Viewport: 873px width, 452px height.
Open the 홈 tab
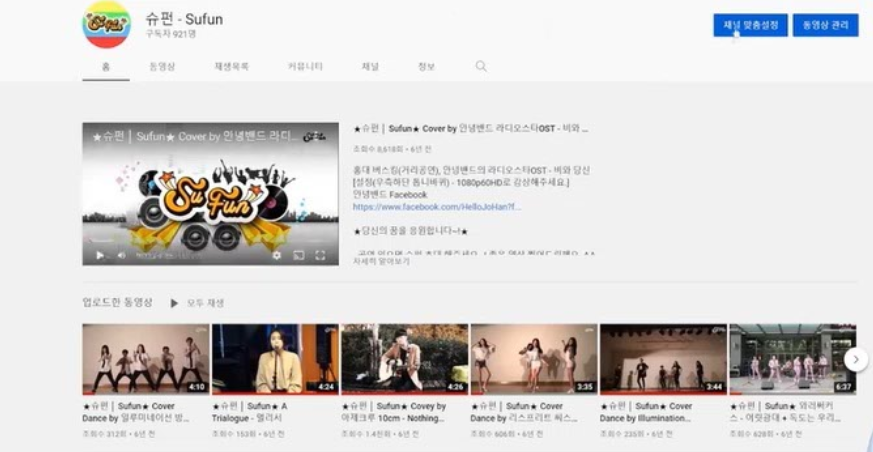[106, 67]
